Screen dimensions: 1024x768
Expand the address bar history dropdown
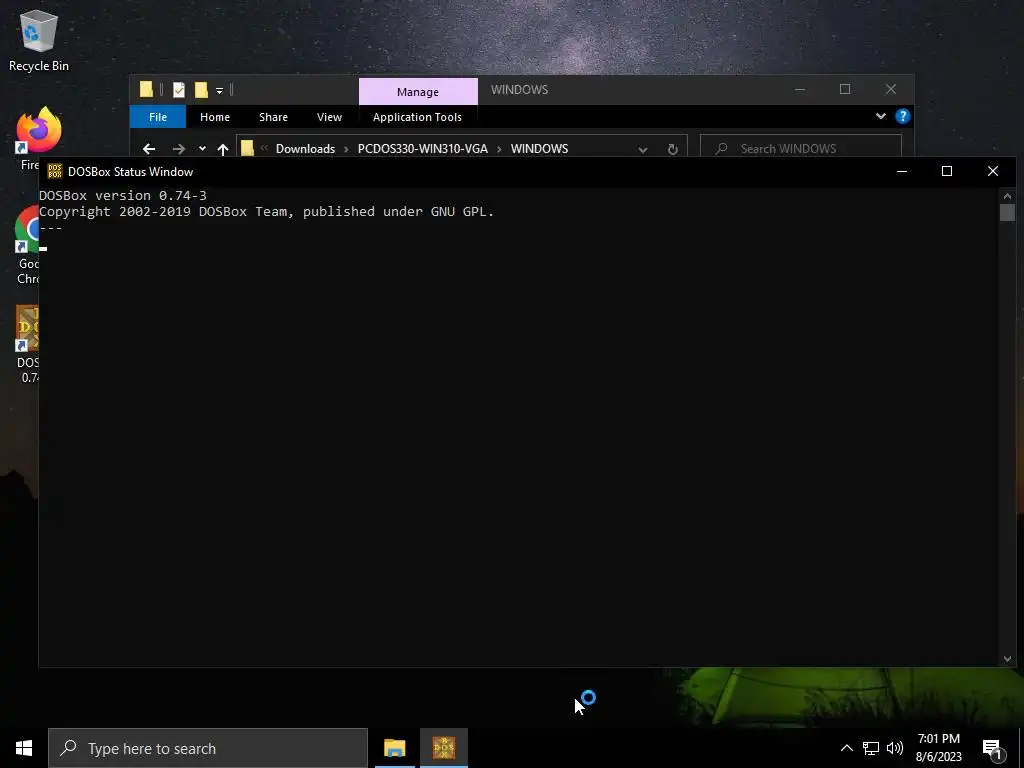(x=643, y=150)
